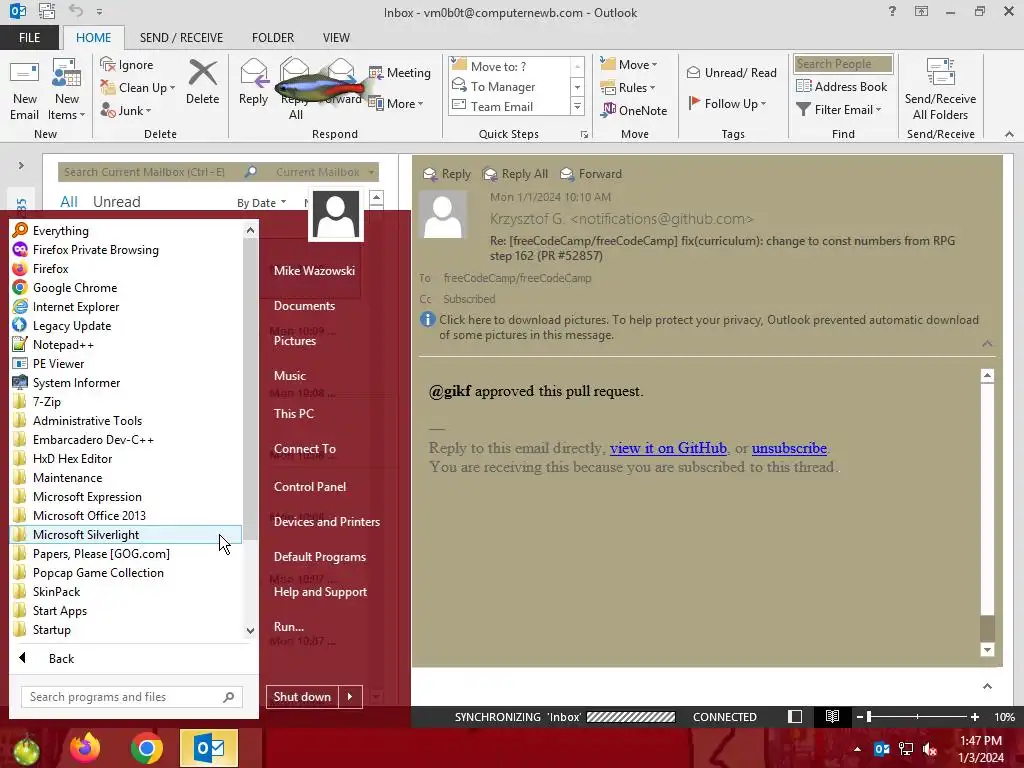Open Firefox from the taskbar

[86, 748]
